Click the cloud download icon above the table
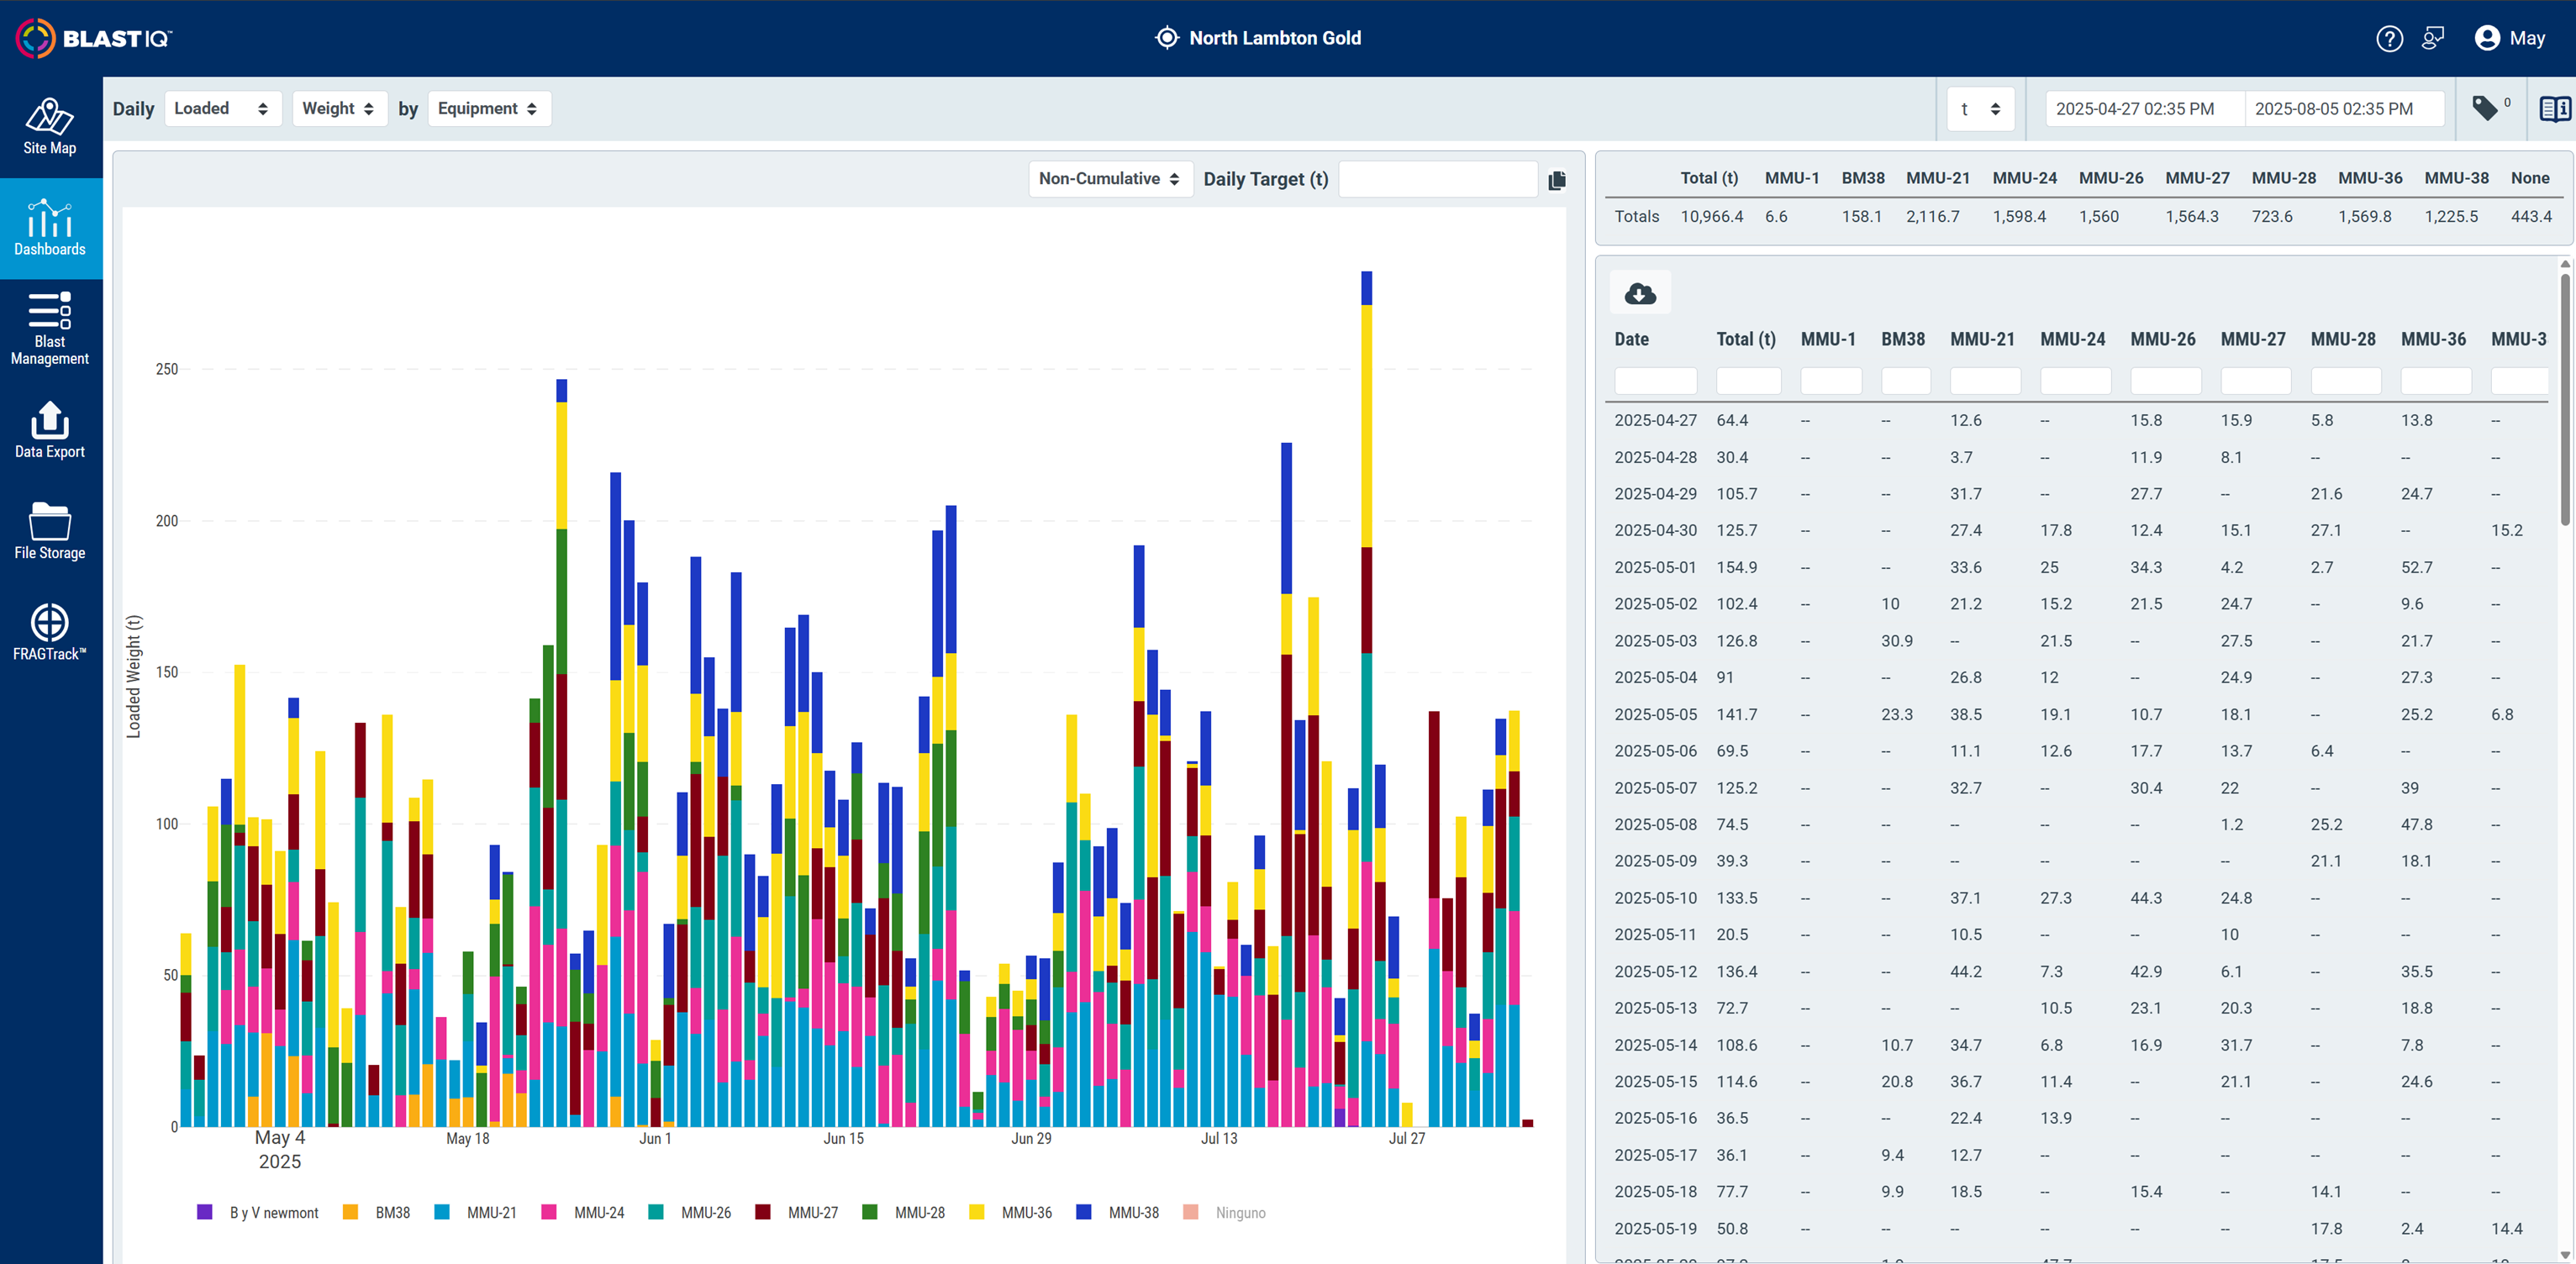The width and height of the screenshot is (2576, 1264). point(1640,294)
